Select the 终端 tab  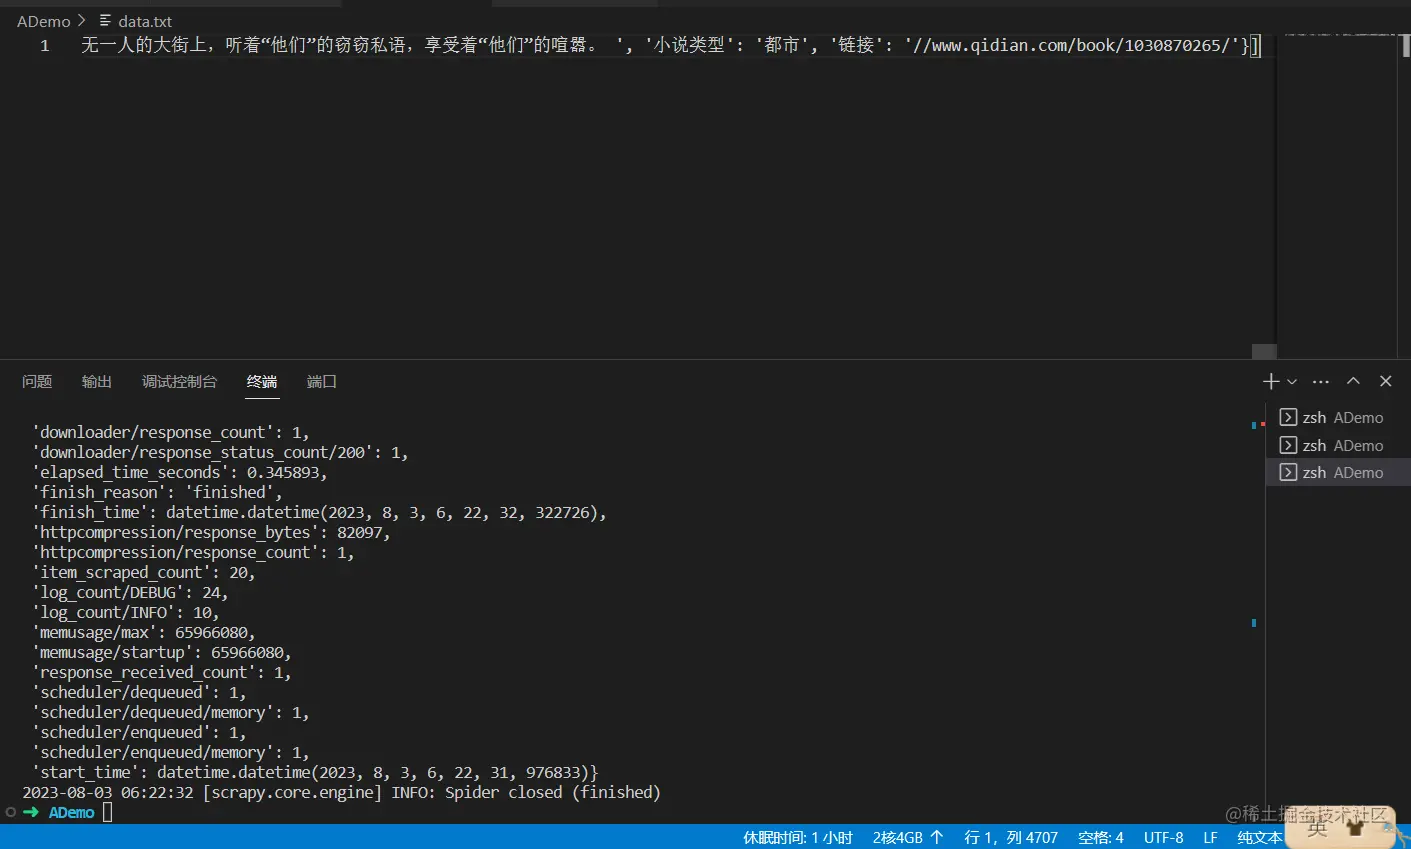[262, 382]
